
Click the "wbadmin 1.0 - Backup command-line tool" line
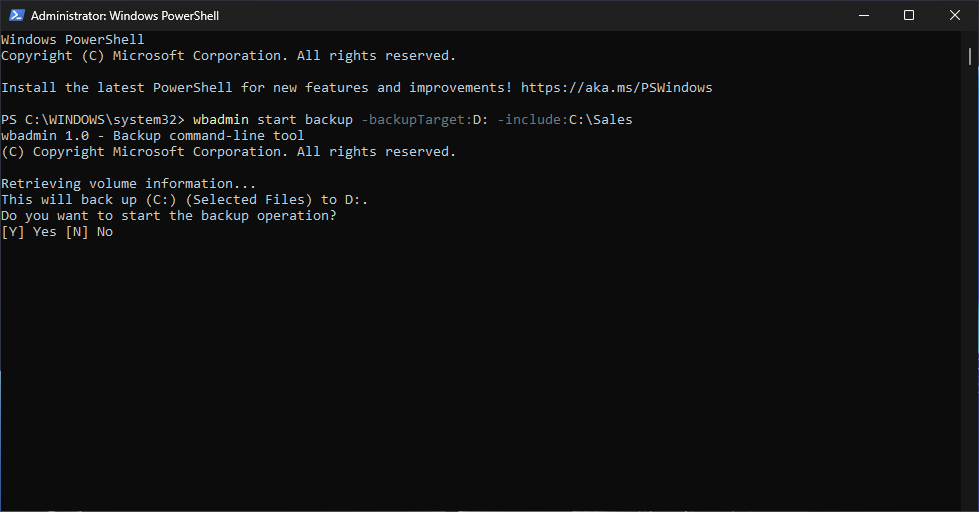coord(153,136)
